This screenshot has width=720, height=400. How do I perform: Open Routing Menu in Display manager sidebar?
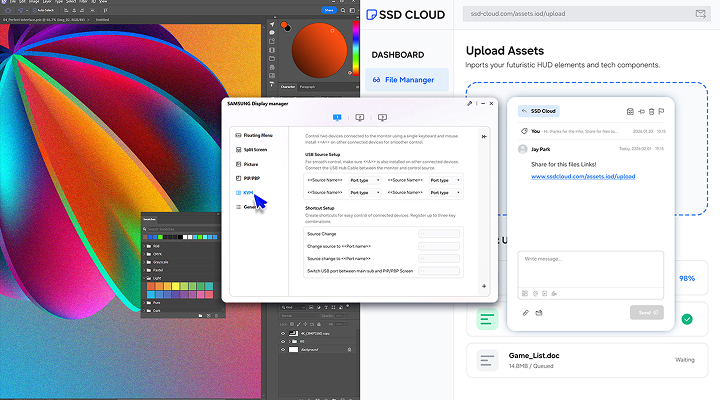[x=254, y=135]
